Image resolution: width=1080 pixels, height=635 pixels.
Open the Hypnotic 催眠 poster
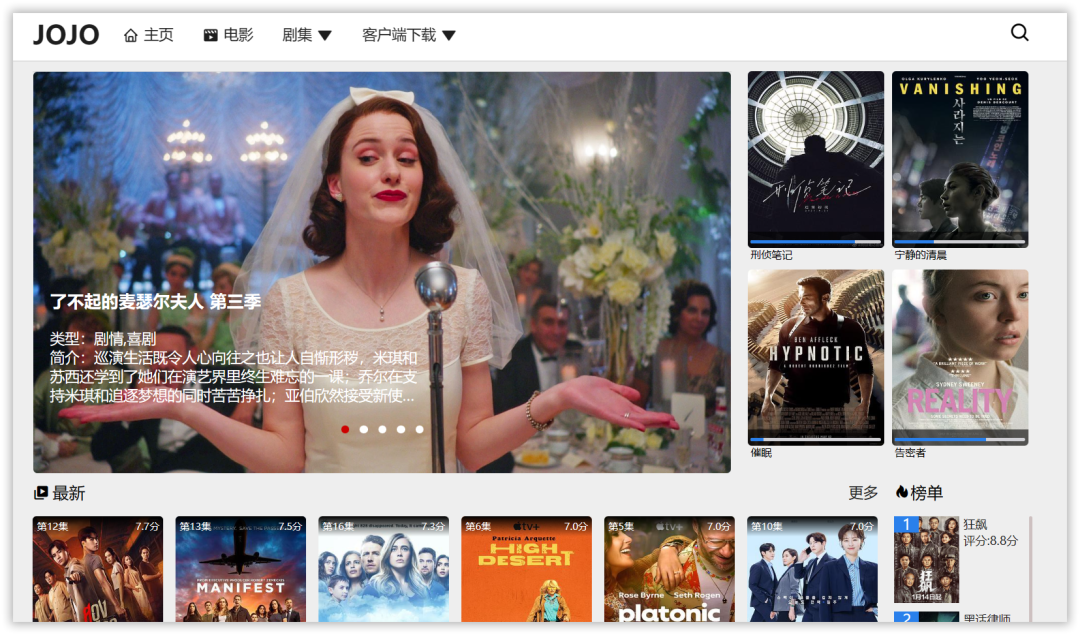pyautogui.click(x=816, y=357)
